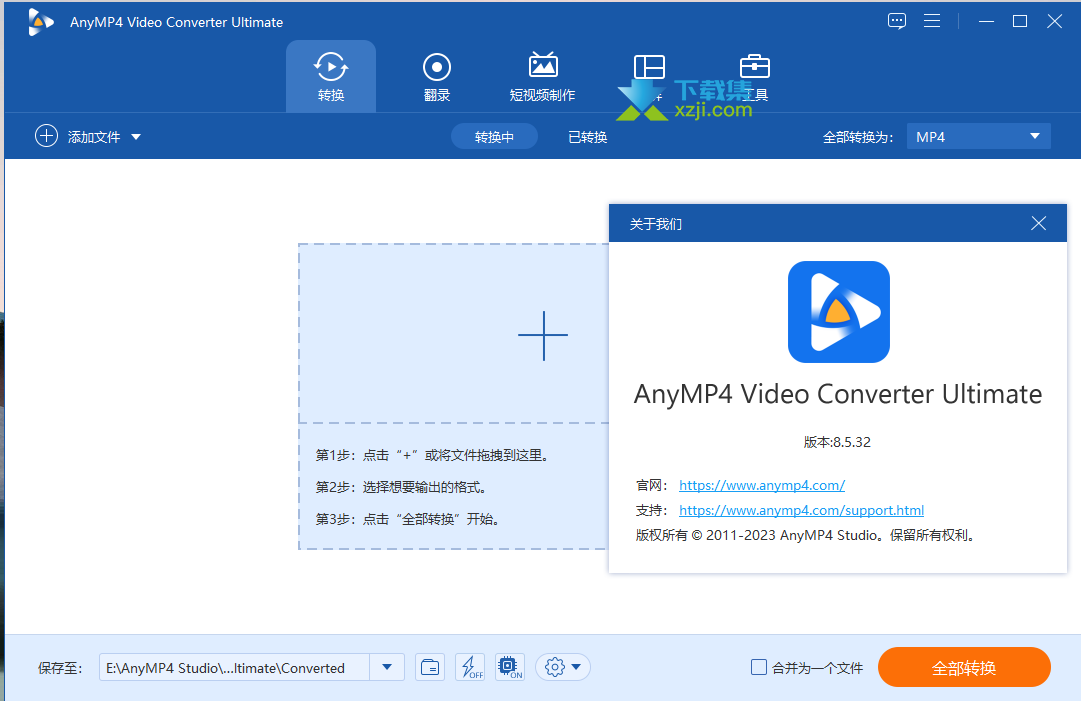Click the AnyMP4 Video Converter Ultimate heading
The height and width of the screenshot is (701, 1081).
838,395
